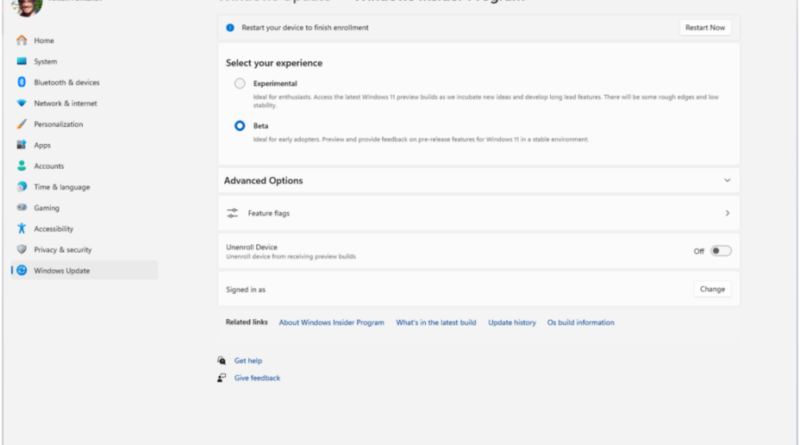
Task: Collapse the Advanced Options section
Action: click(727, 181)
